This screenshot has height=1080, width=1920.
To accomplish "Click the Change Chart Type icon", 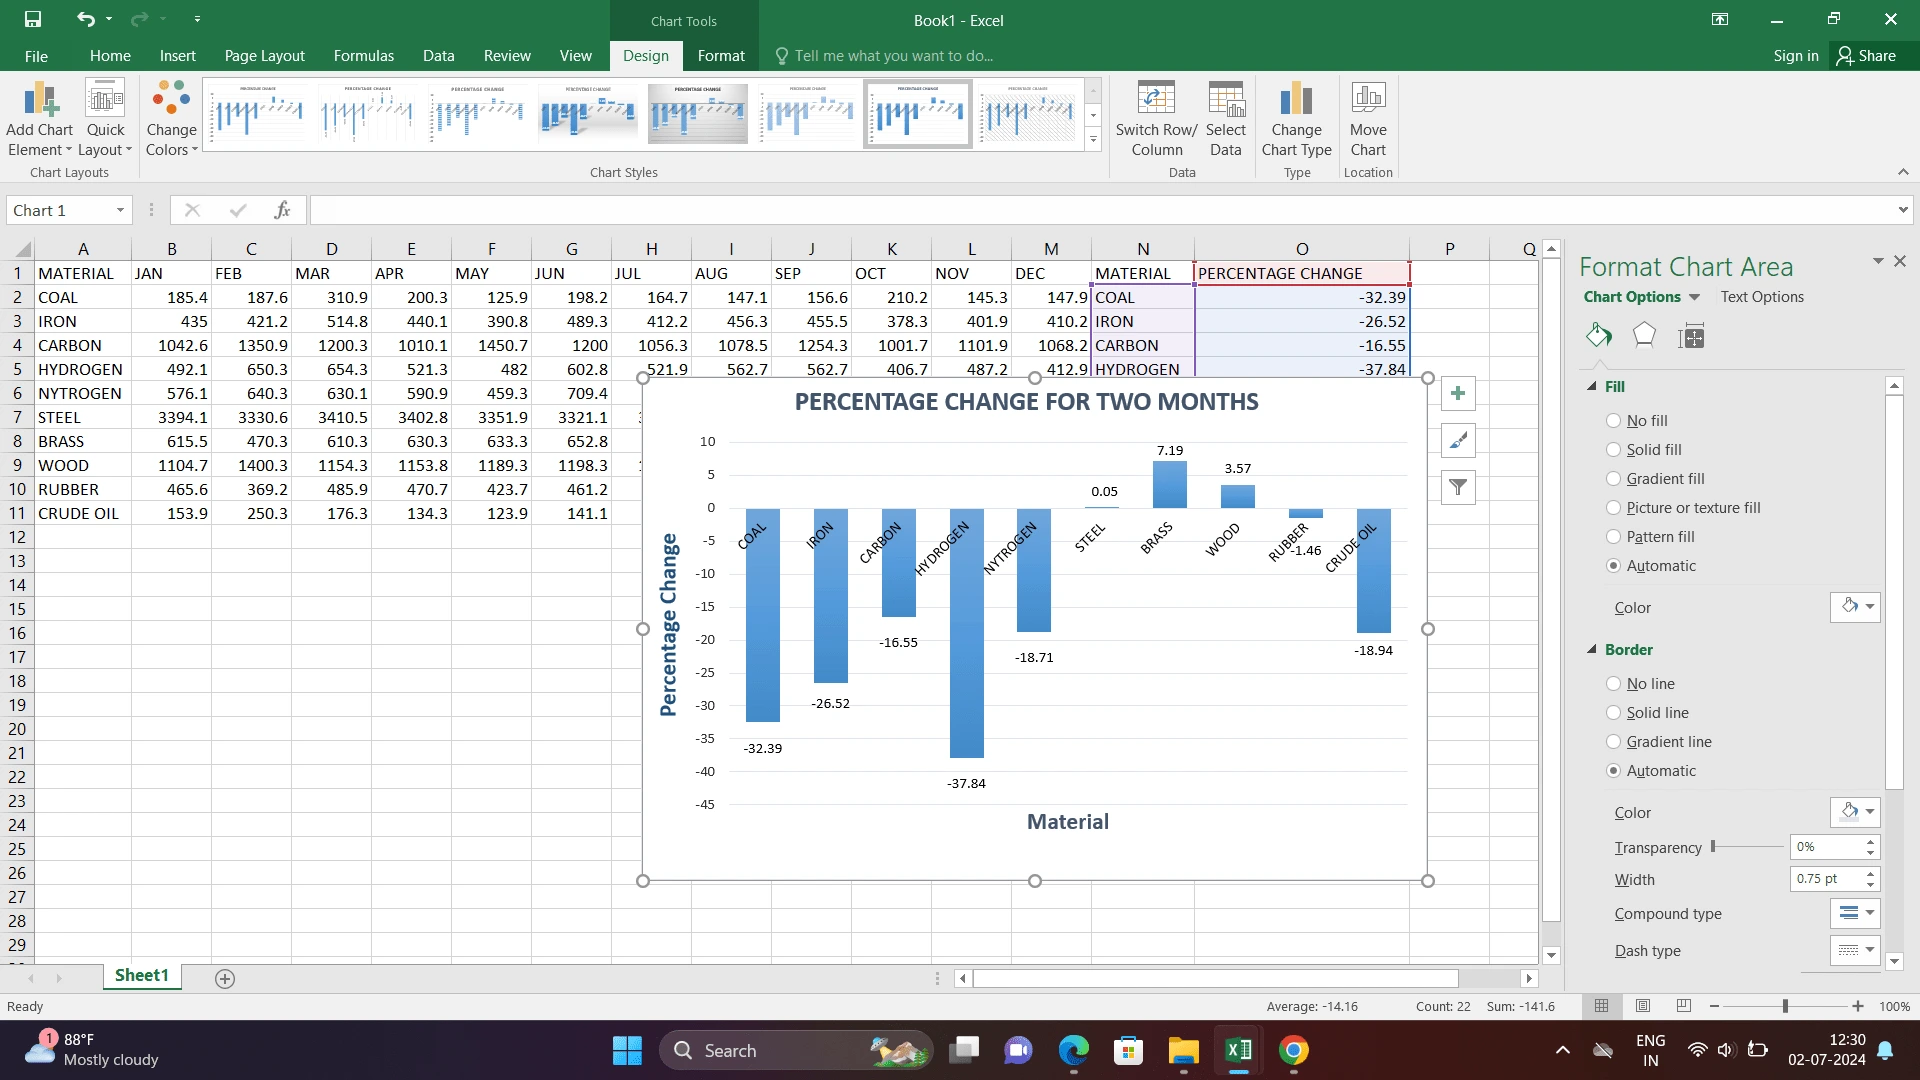I will [1296, 100].
